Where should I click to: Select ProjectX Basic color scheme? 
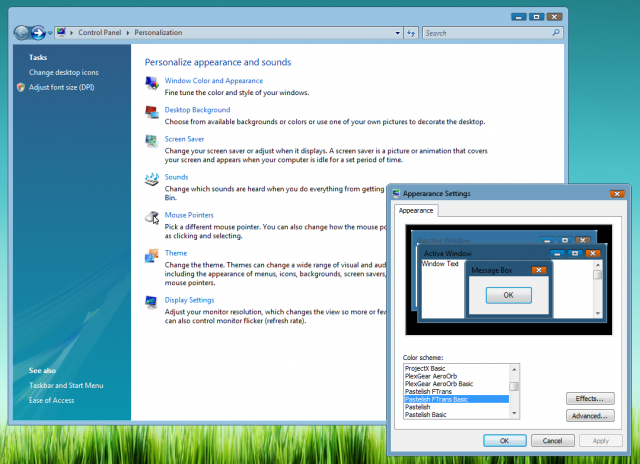456,368
